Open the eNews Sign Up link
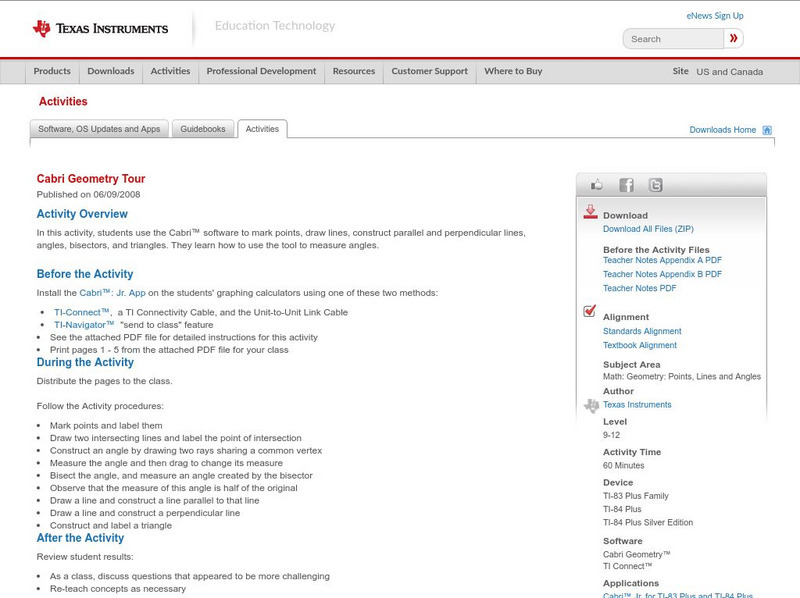The height and width of the screenshot is (598, 800). pyautogui.click(x=715, y=16)
